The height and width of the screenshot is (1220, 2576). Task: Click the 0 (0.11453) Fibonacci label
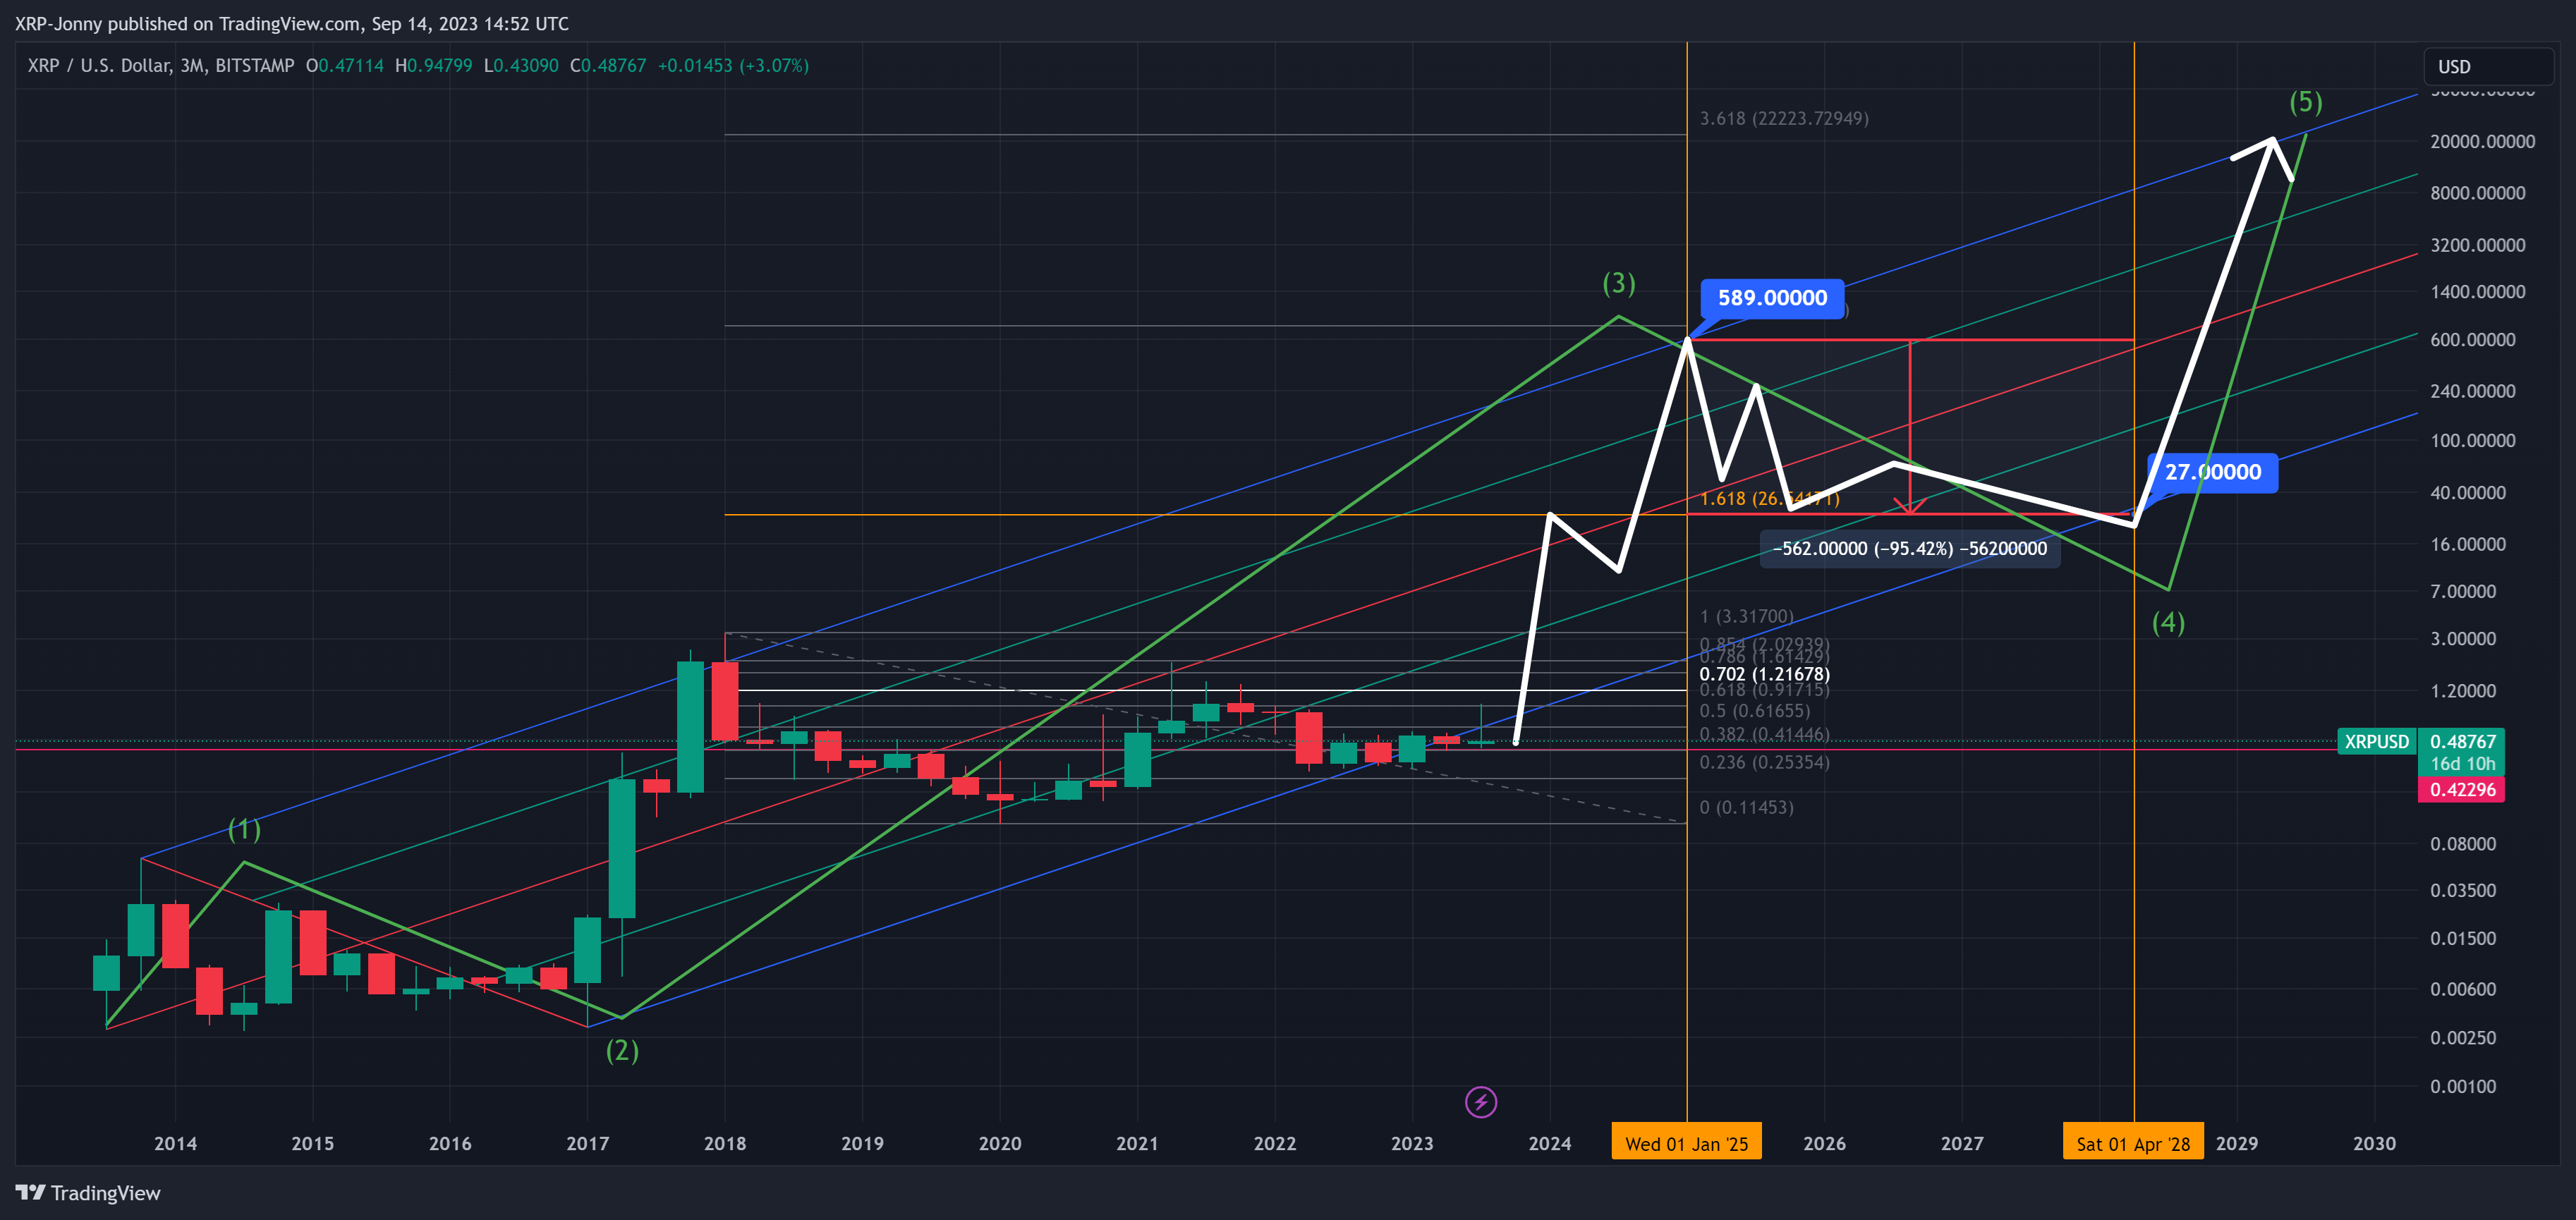tap(1746, 807)
